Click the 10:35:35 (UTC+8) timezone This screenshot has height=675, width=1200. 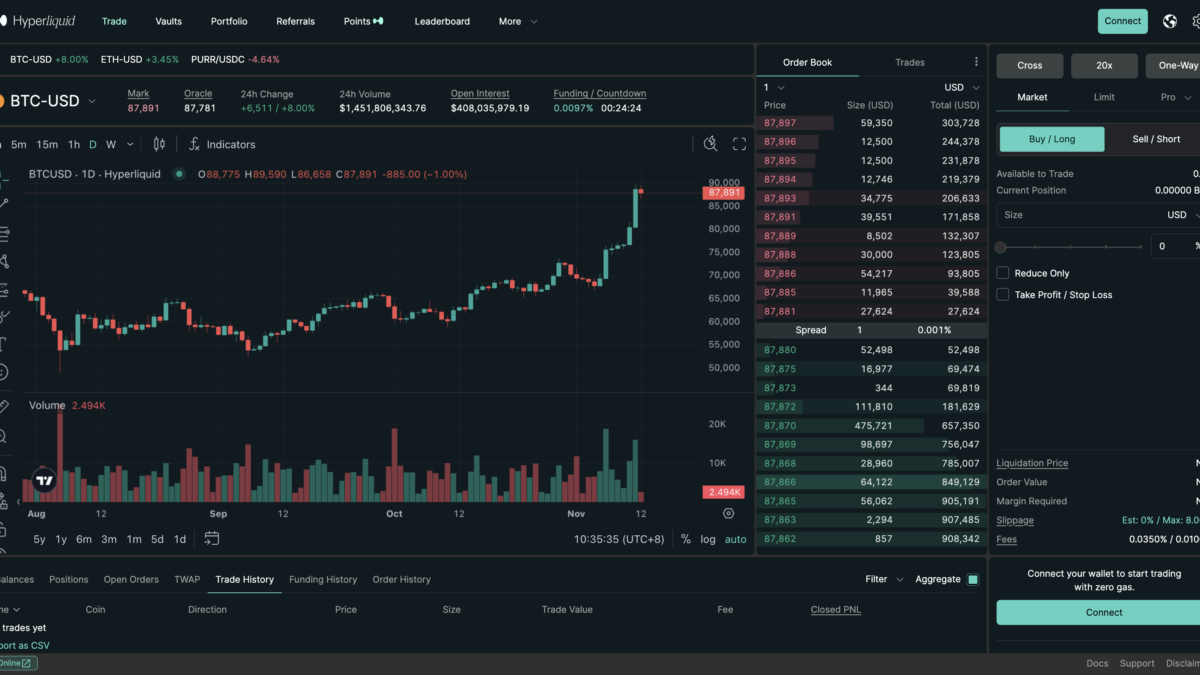[x=619, y=539]
